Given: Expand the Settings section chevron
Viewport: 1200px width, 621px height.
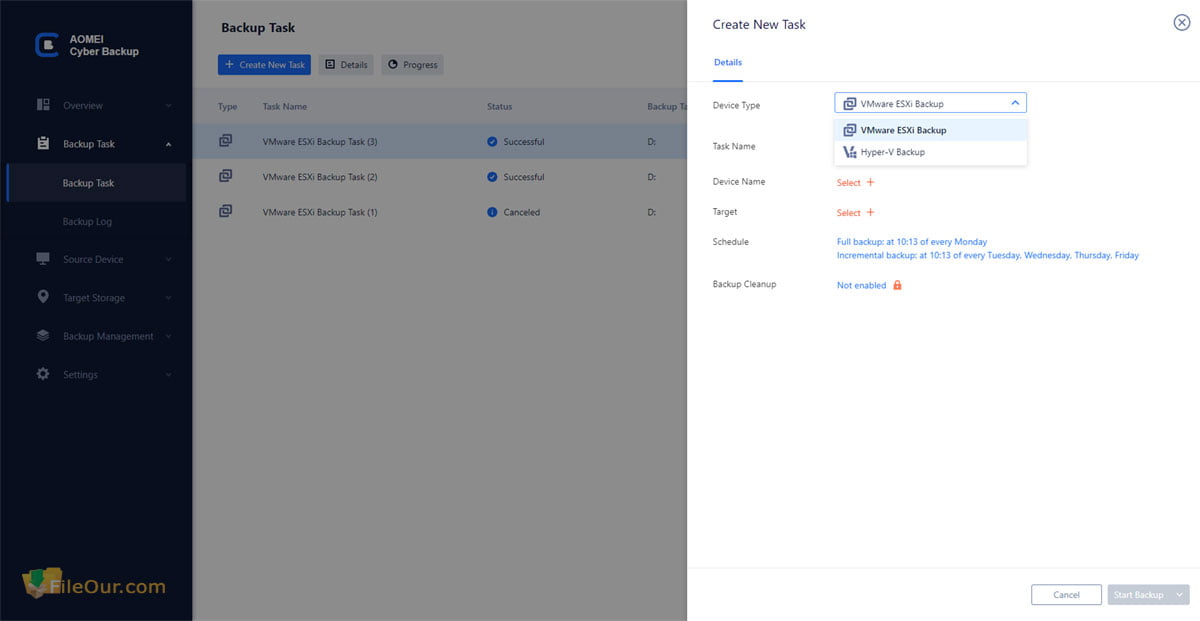Looking at the screenshot, I should [x=168, y=375].
